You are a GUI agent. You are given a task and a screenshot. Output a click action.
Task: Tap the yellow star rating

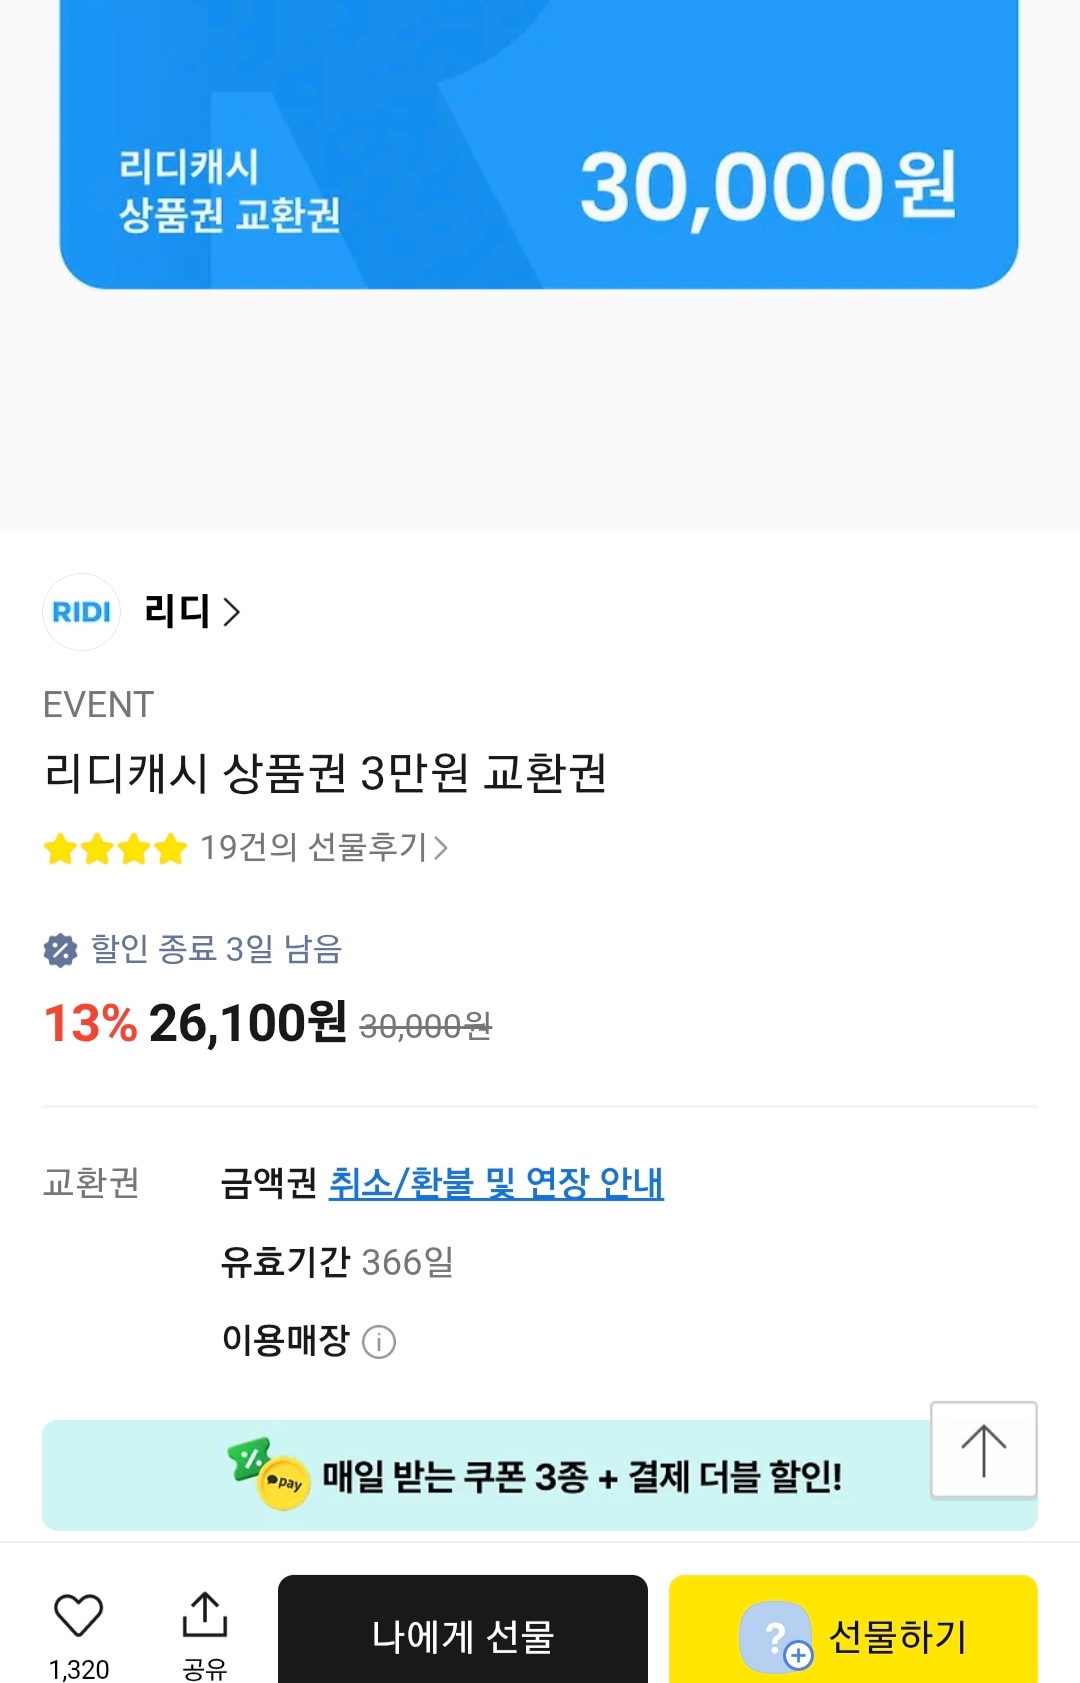[x=115, y=849]
